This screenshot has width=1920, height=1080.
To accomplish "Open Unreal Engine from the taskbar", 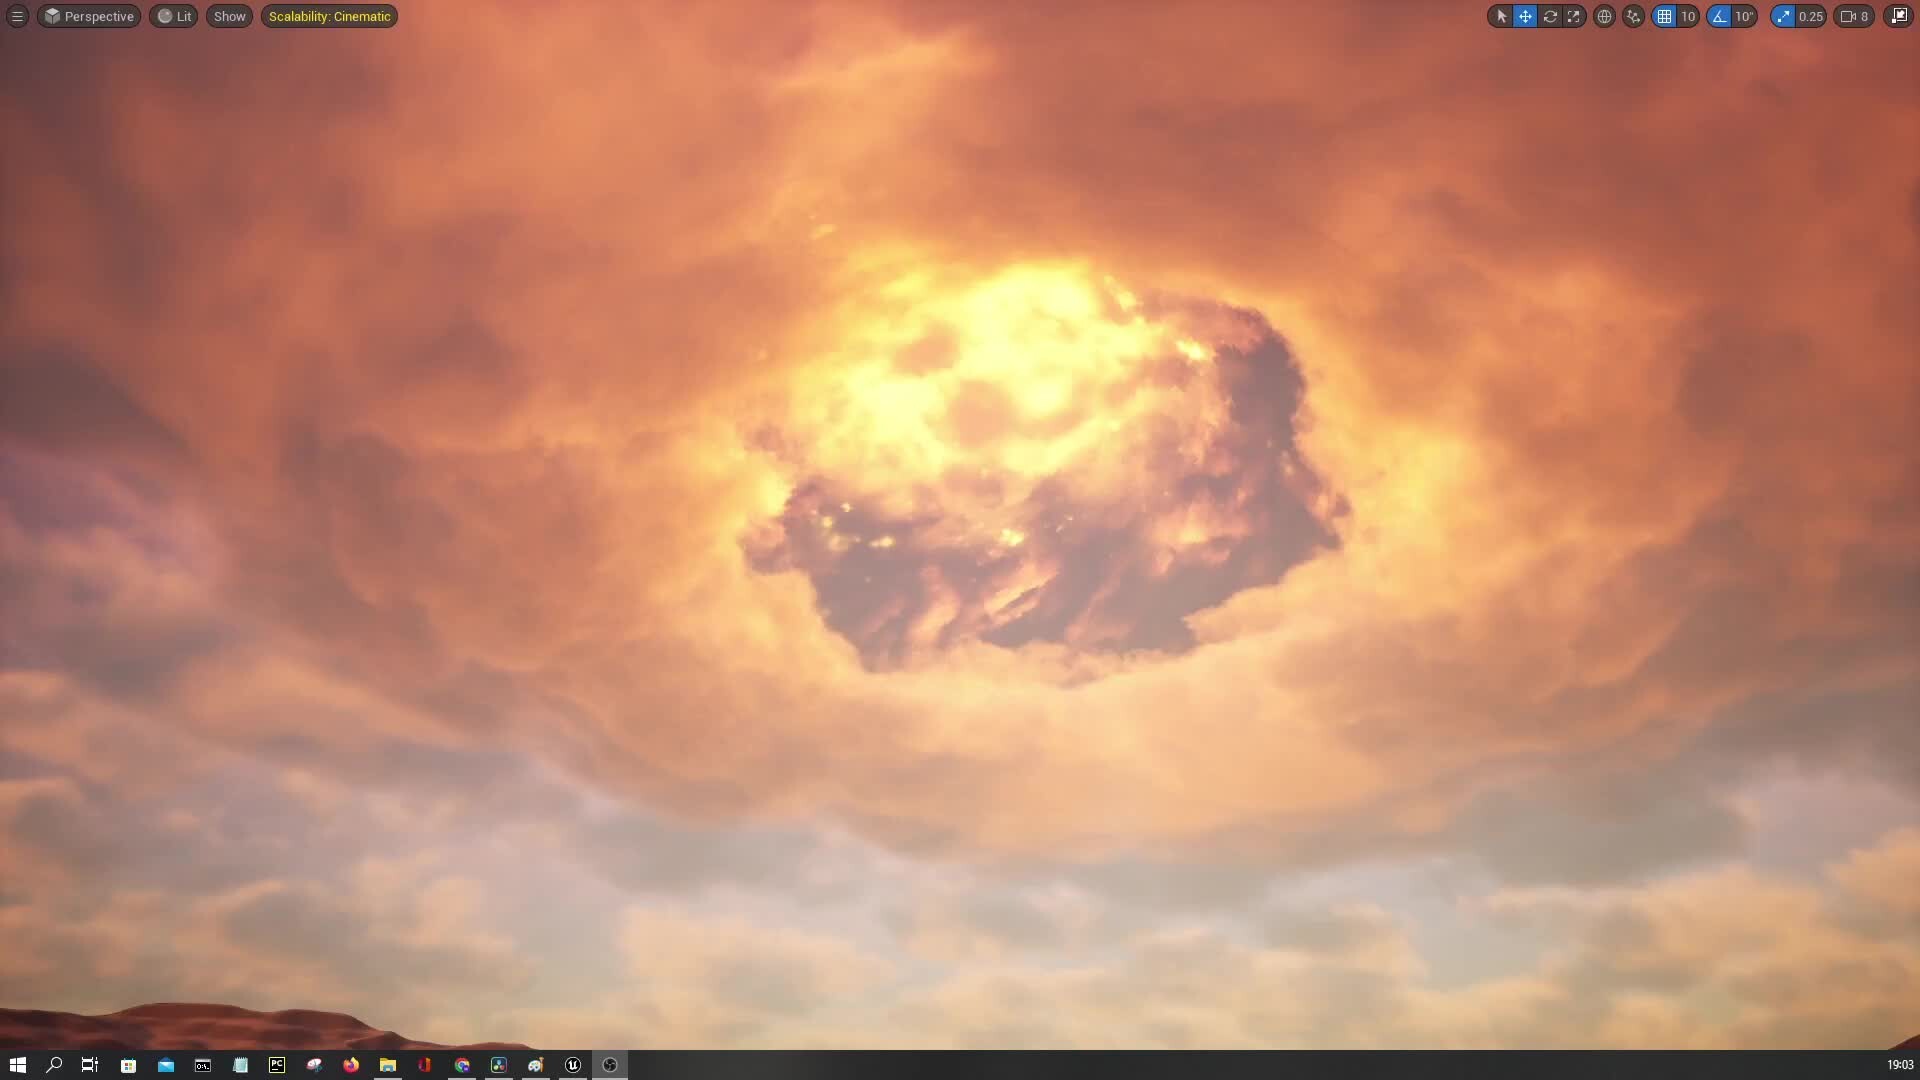I will [573, 1065].
